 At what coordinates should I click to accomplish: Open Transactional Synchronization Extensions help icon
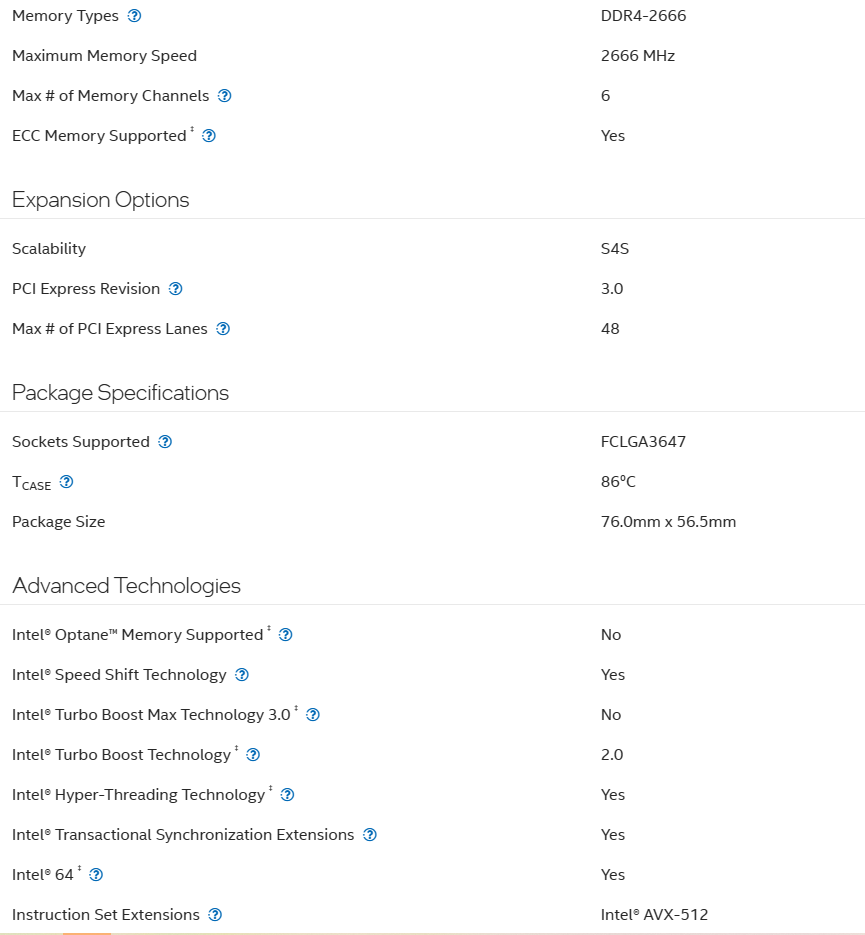pos(370,835)
